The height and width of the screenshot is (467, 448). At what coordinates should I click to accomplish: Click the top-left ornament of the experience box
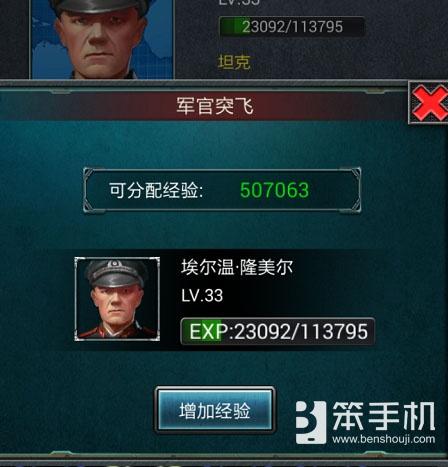[89, 173]
